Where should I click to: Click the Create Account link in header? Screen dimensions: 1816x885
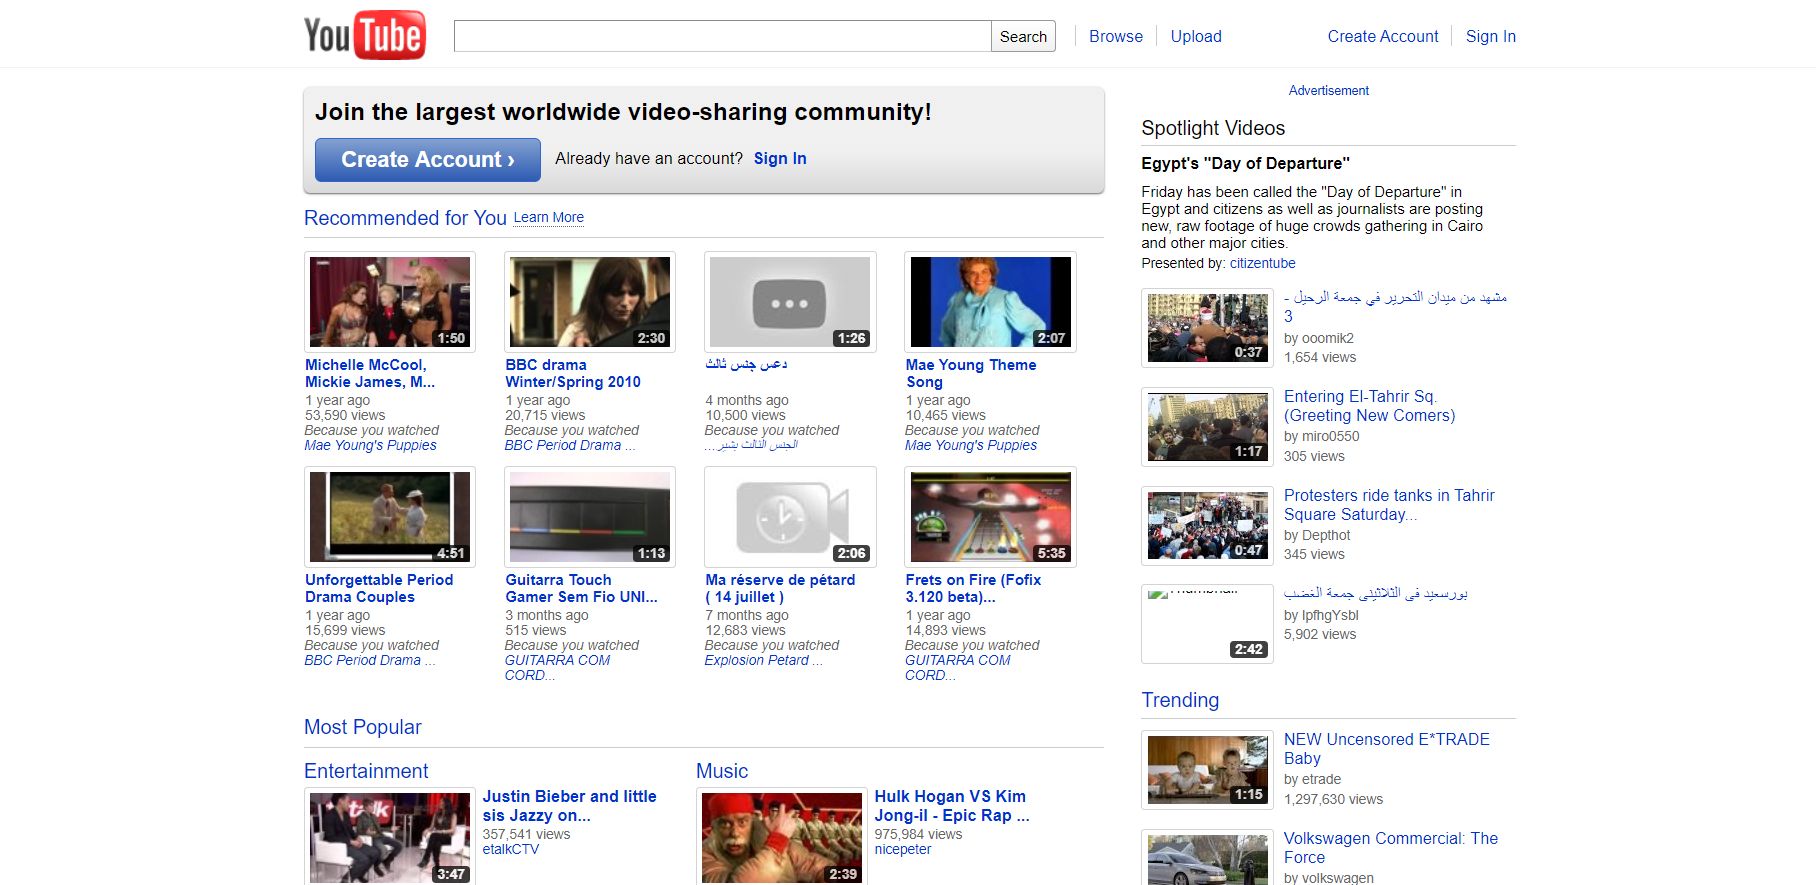(1382, 36)
